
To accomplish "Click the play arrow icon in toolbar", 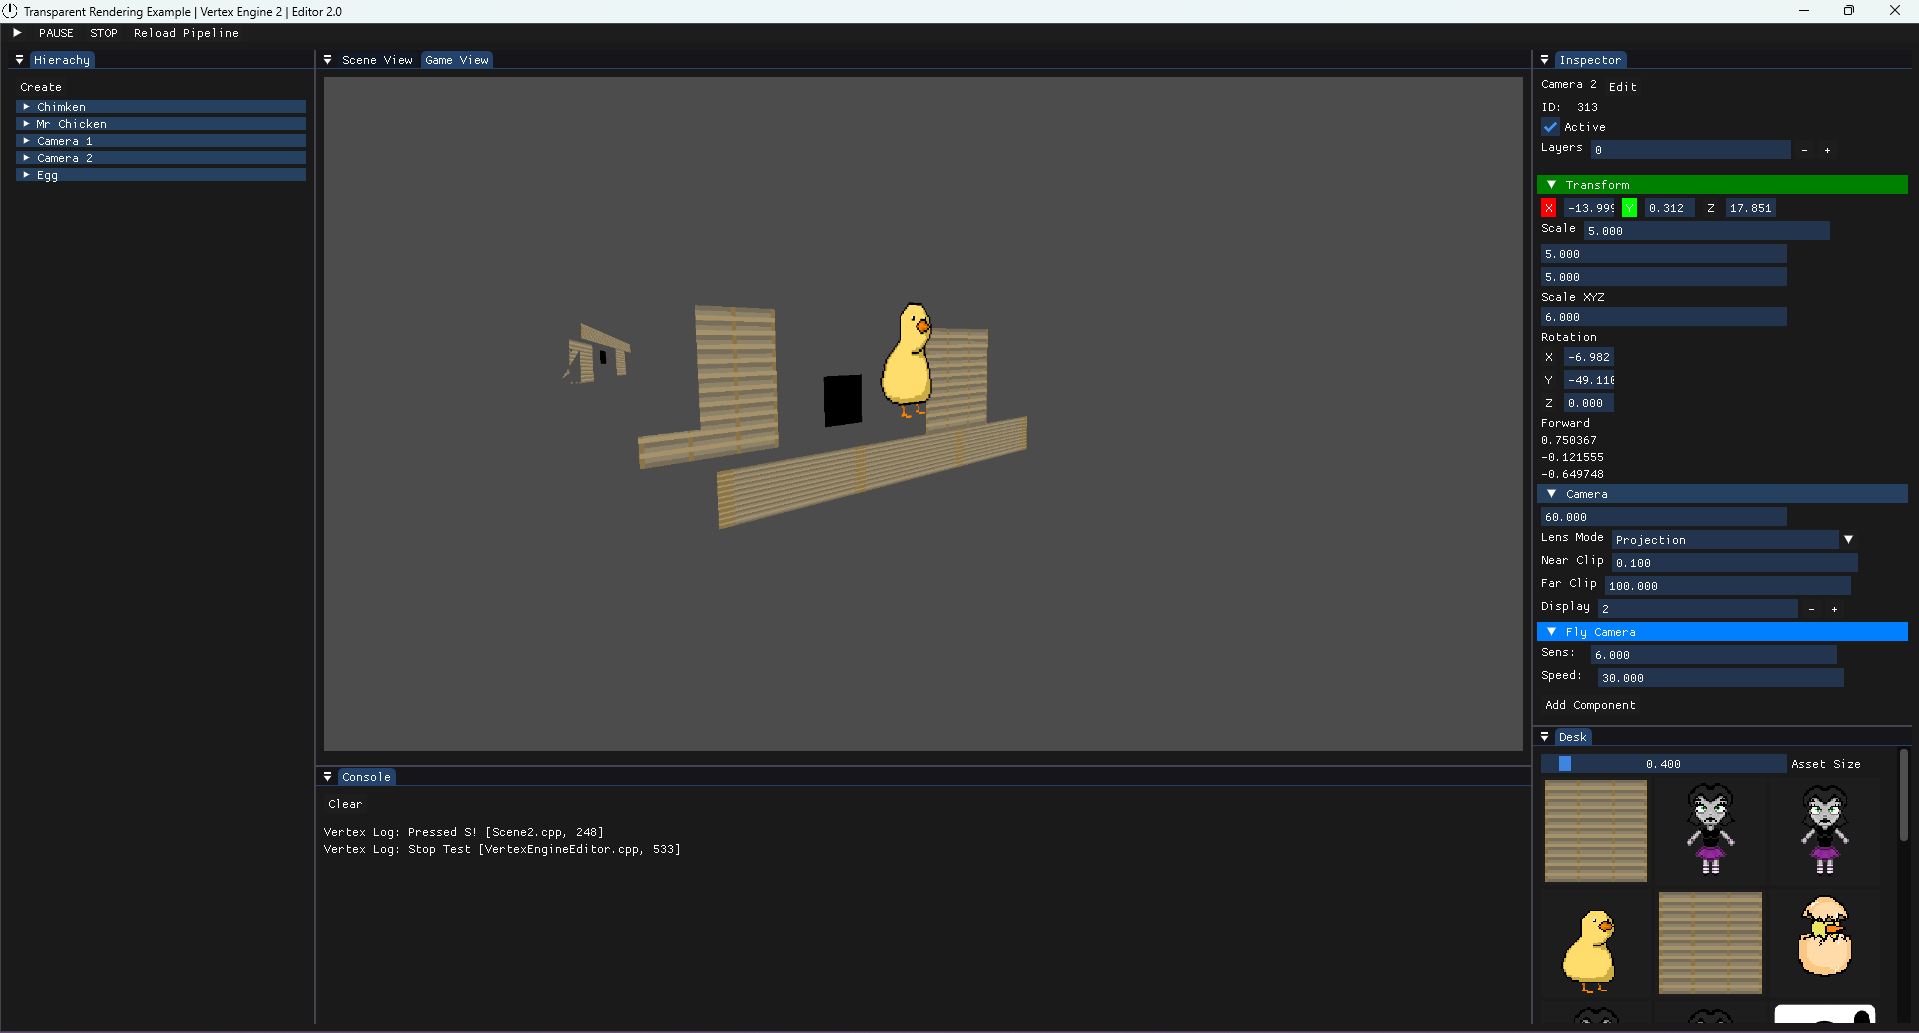I will pyautogui.click(x=17, y=33).
